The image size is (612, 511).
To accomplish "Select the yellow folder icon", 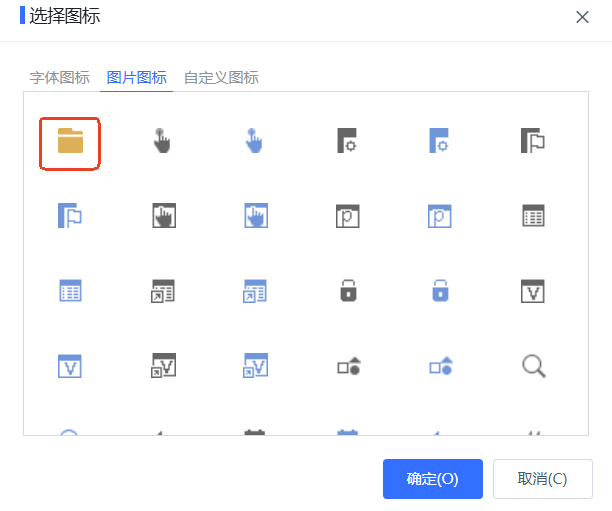I will (70, 141).
